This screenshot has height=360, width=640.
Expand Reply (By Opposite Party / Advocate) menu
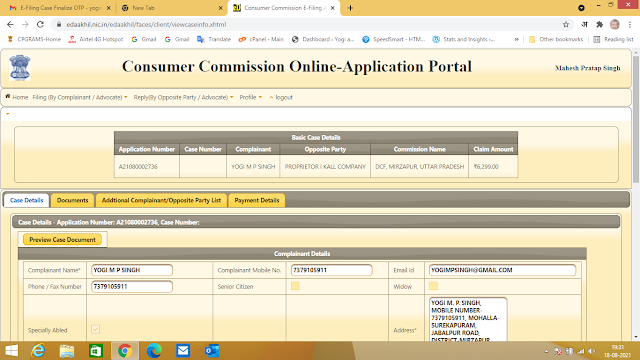tap(184, 97)
